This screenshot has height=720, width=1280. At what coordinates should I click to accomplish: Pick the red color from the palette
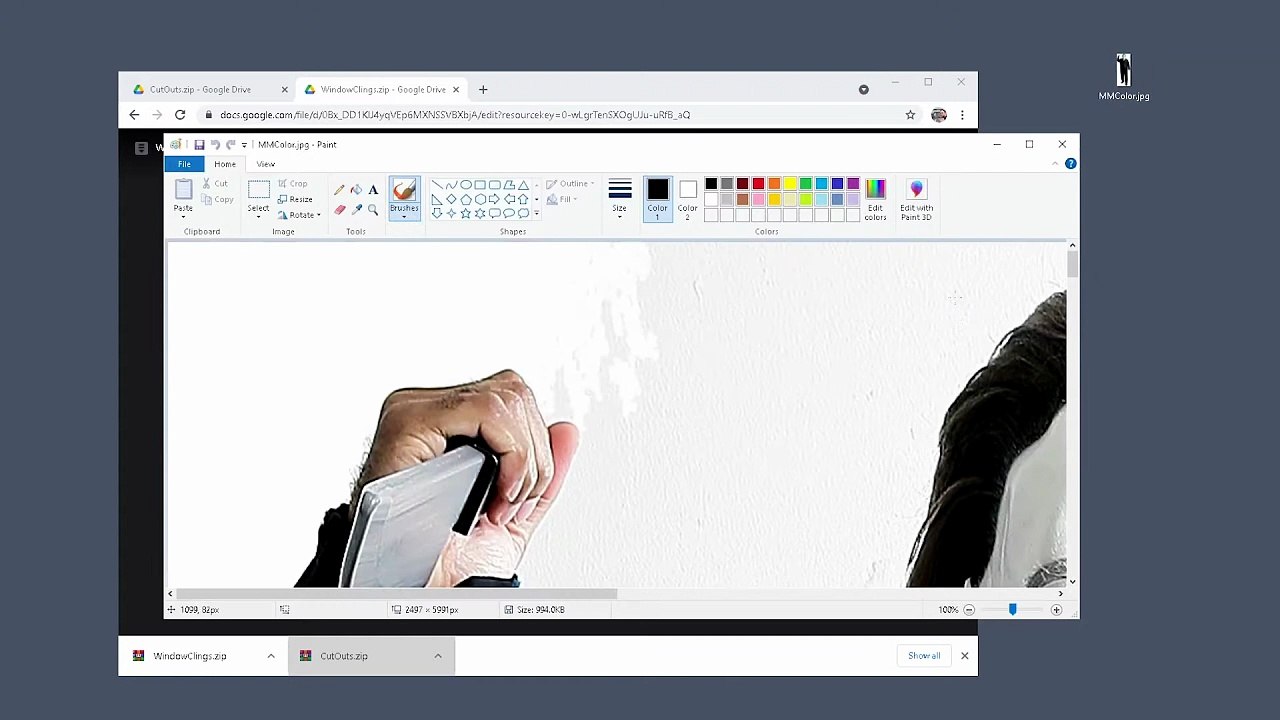tap(758, 184)
